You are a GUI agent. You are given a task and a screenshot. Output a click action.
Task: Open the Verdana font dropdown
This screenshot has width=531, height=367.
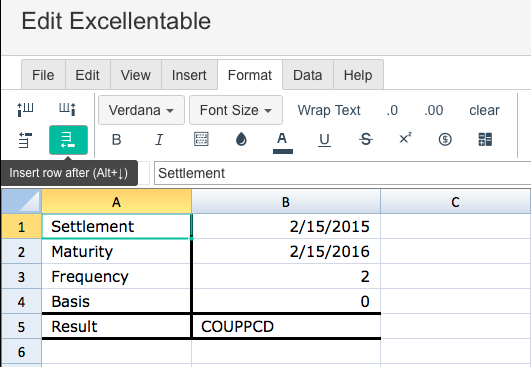click(x=141, y=110)
